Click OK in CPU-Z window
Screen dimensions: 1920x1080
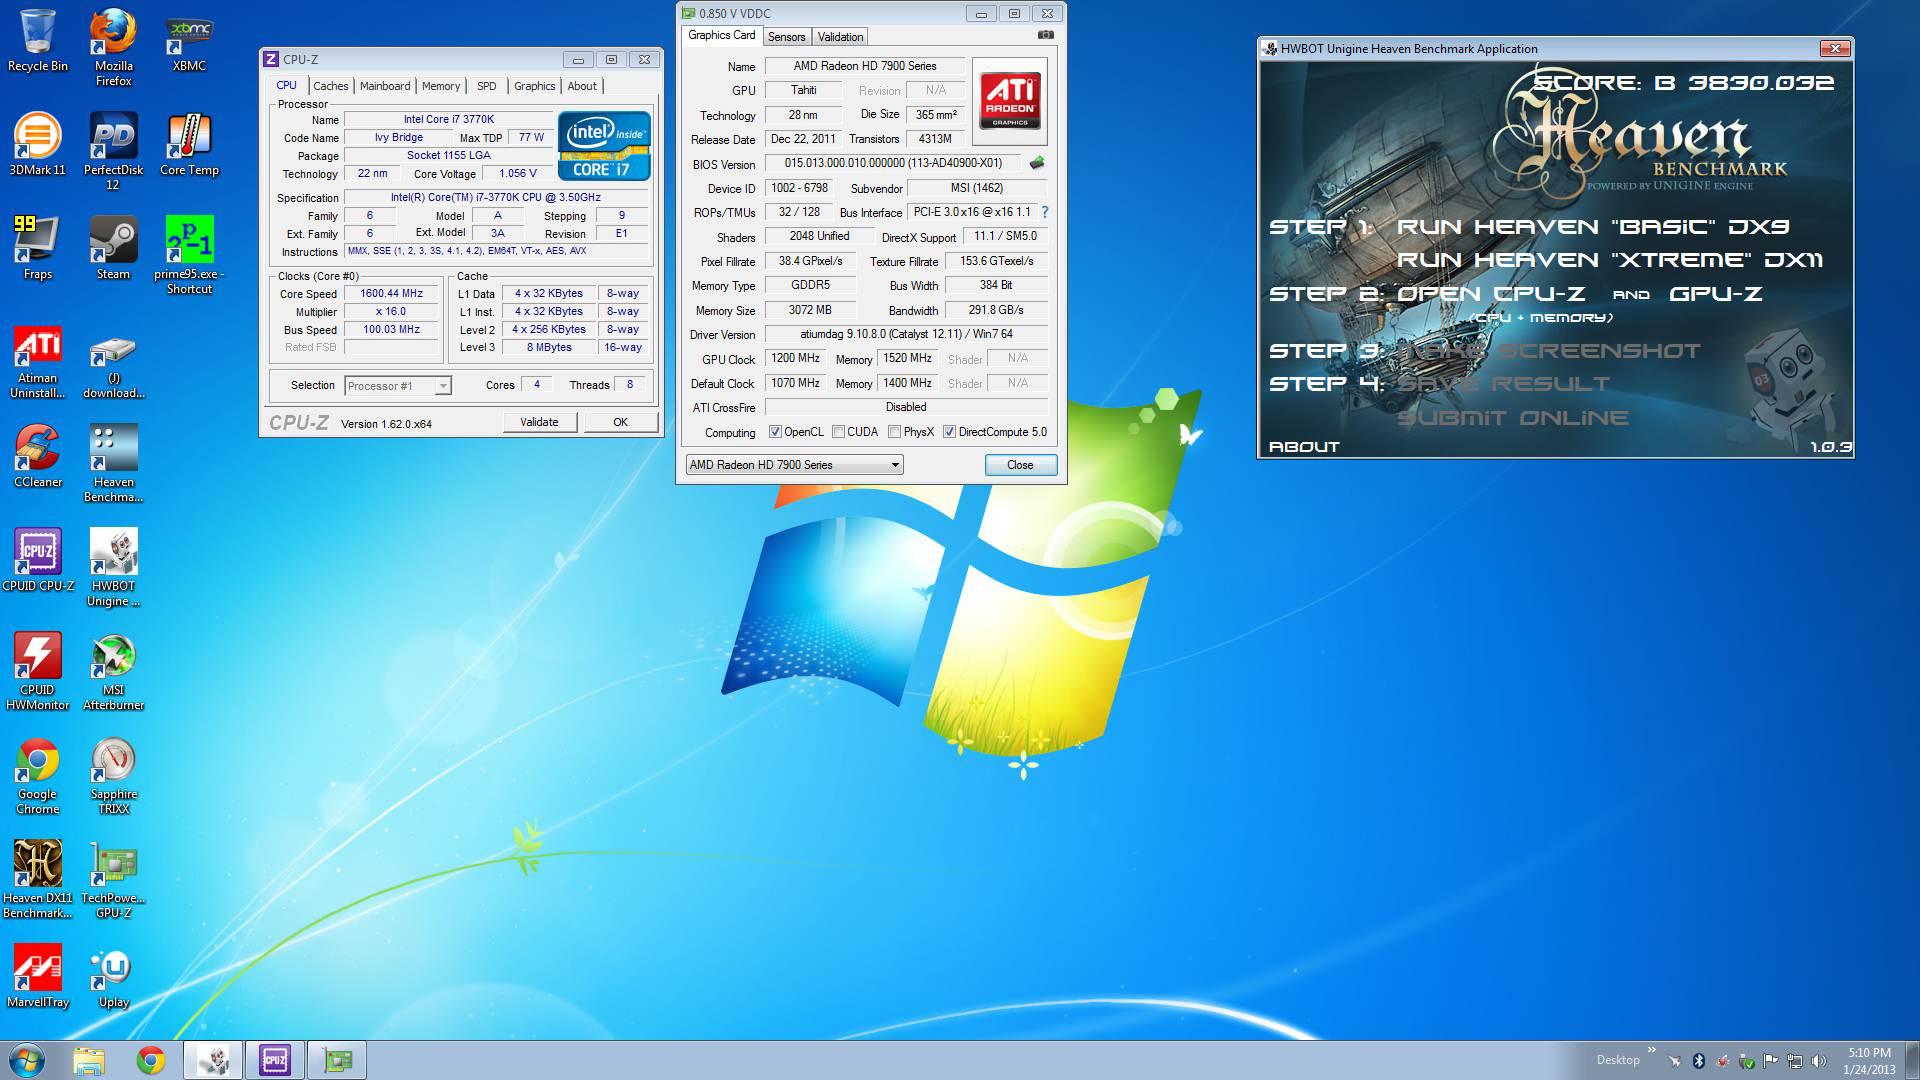tap(620, 422)
